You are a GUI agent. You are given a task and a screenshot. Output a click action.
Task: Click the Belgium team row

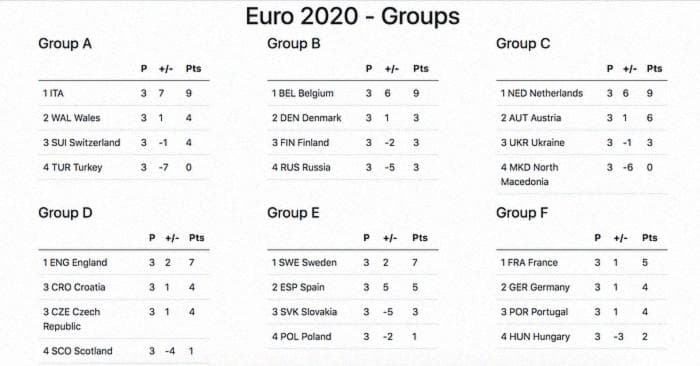[x=353, y=93]
